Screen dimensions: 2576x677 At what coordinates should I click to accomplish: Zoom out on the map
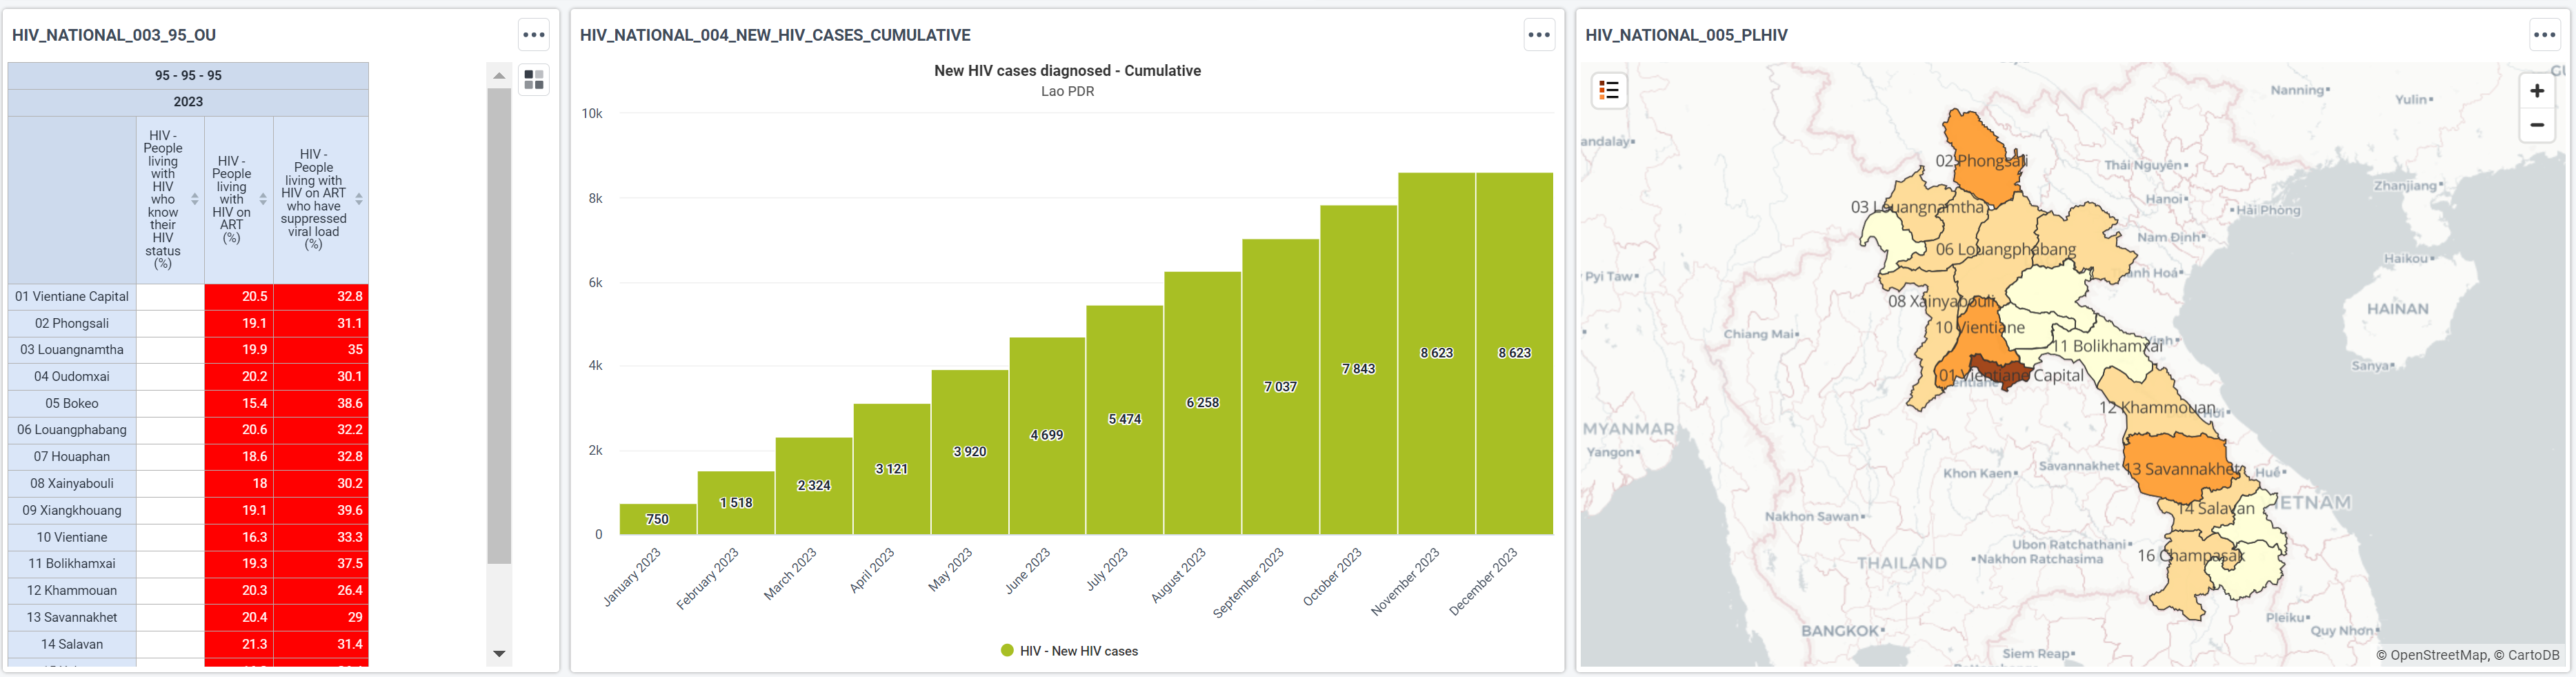2537,125
